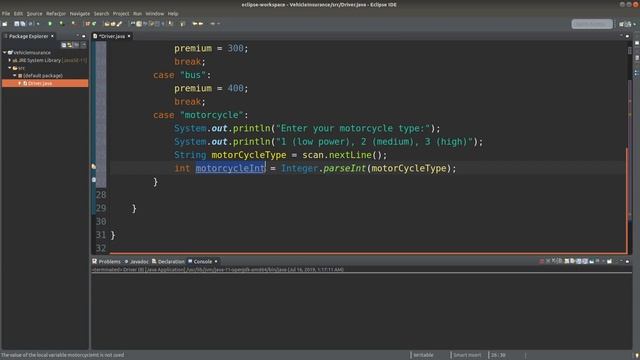Click Collapse All in Package Explorer
The height and width of the screenshot is (360, 640).
[x=64, y=45]
